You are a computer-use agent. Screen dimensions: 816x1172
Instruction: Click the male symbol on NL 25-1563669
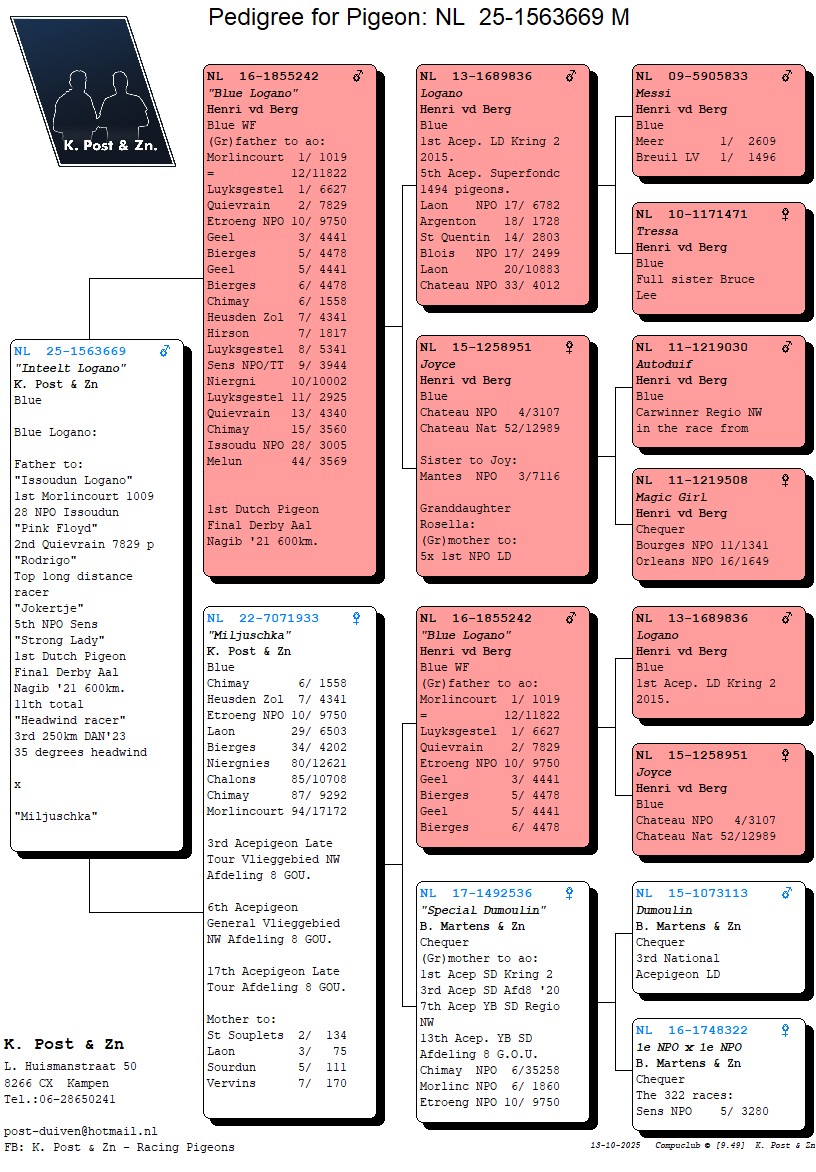(x=165, y=351)
